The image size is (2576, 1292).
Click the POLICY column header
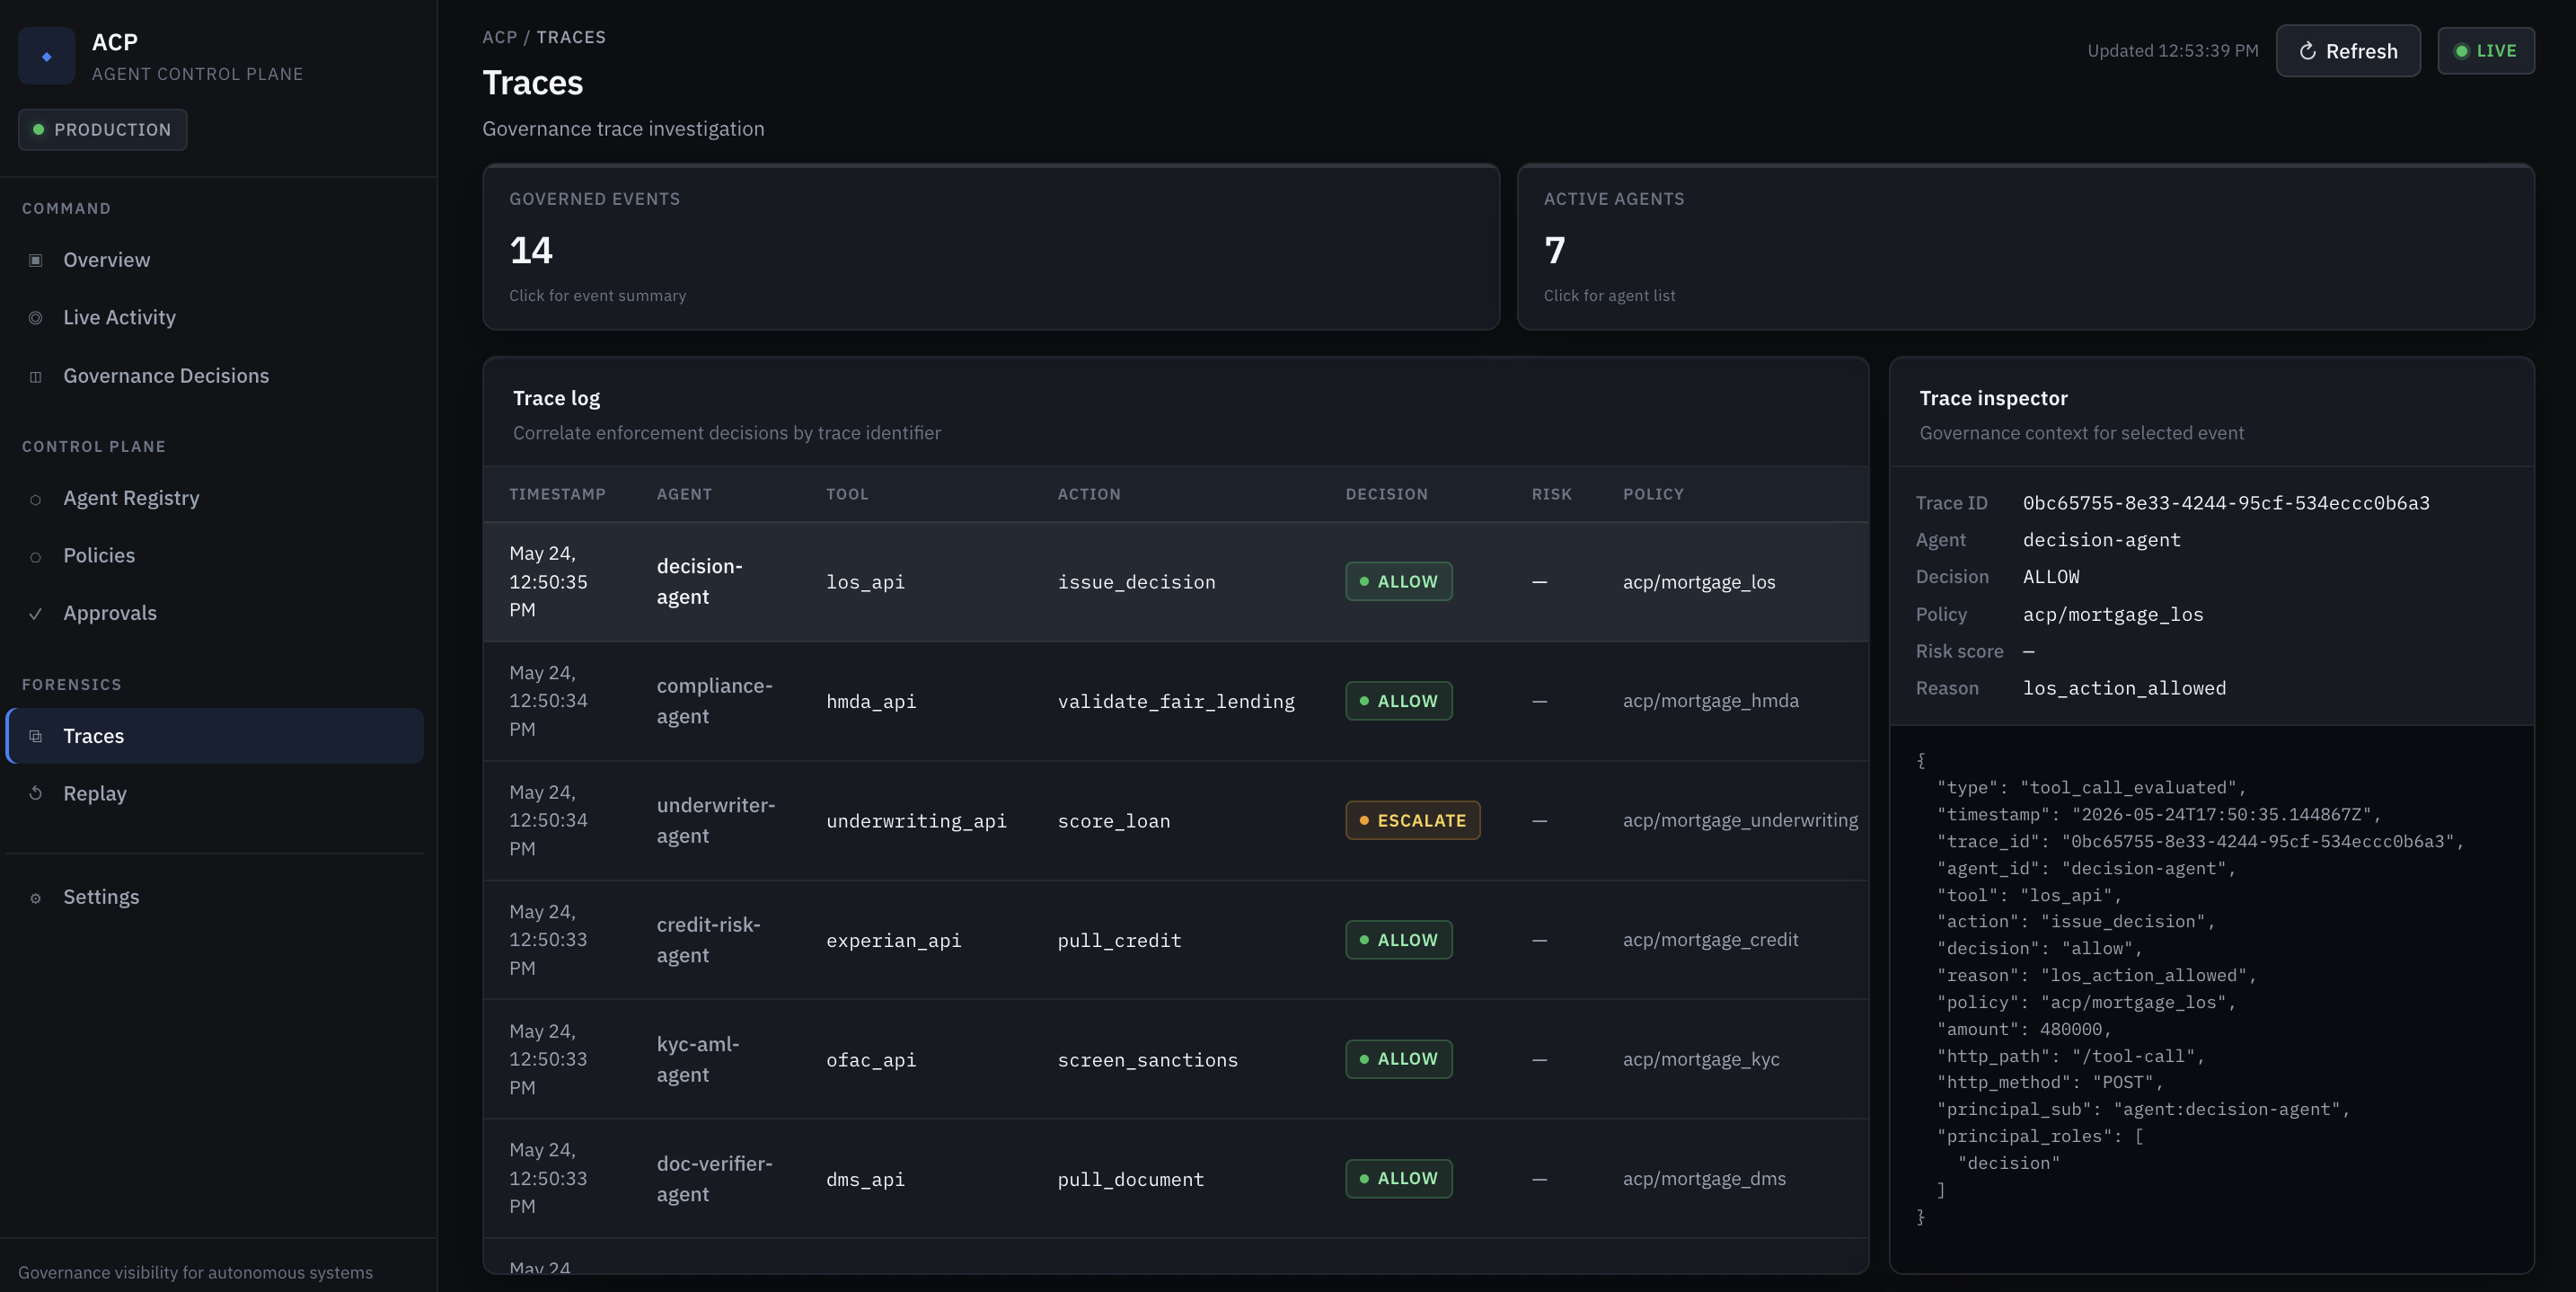tap(1653, 494)
